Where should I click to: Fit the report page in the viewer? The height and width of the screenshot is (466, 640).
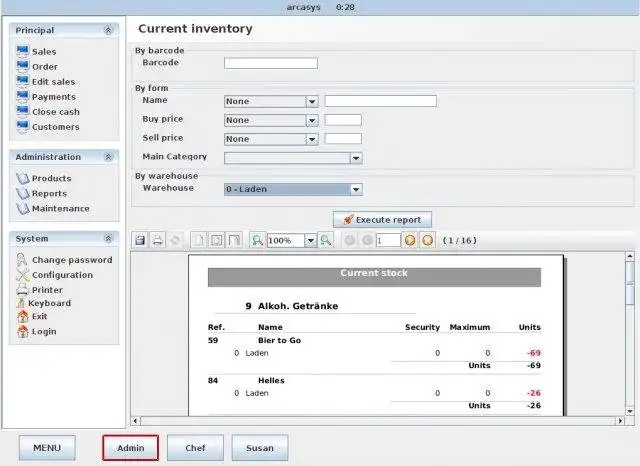(x=216, y=240)
